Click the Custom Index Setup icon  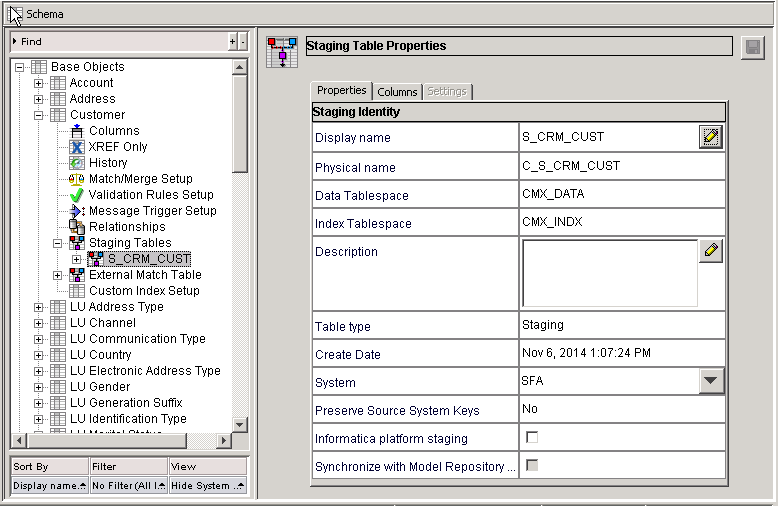[x=77, y=291]
